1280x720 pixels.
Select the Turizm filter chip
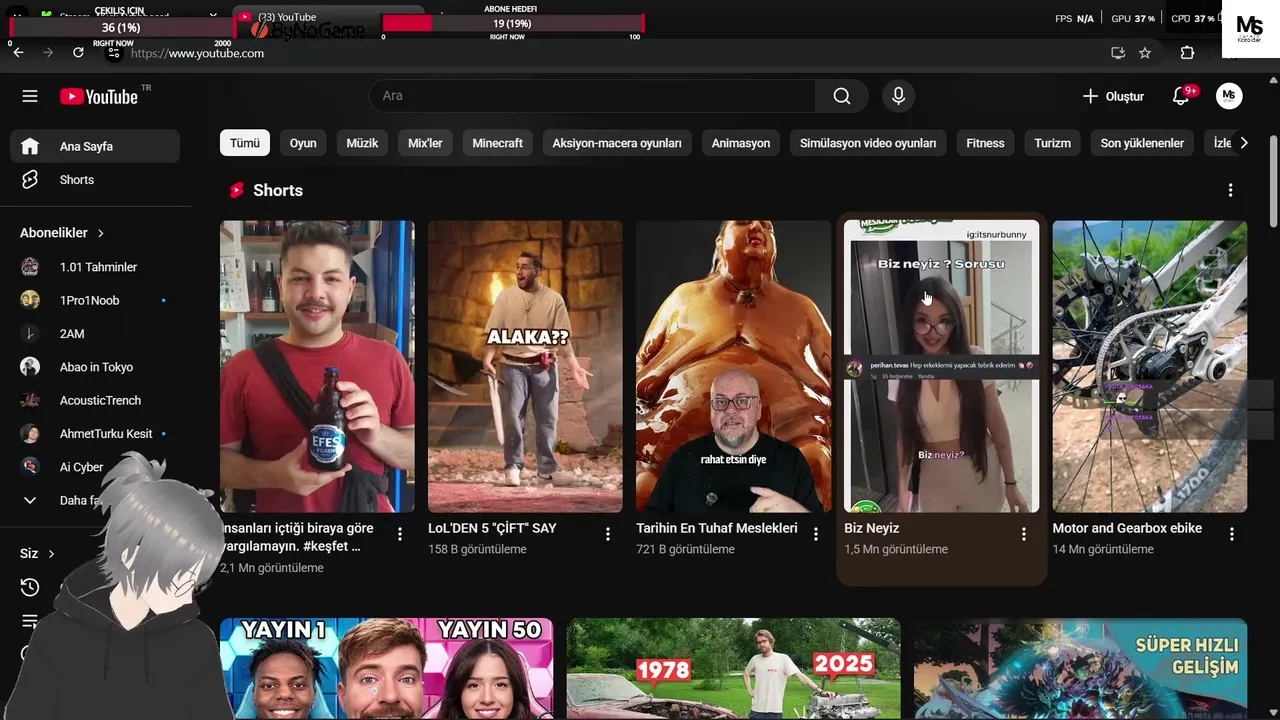coord(1052,143)
